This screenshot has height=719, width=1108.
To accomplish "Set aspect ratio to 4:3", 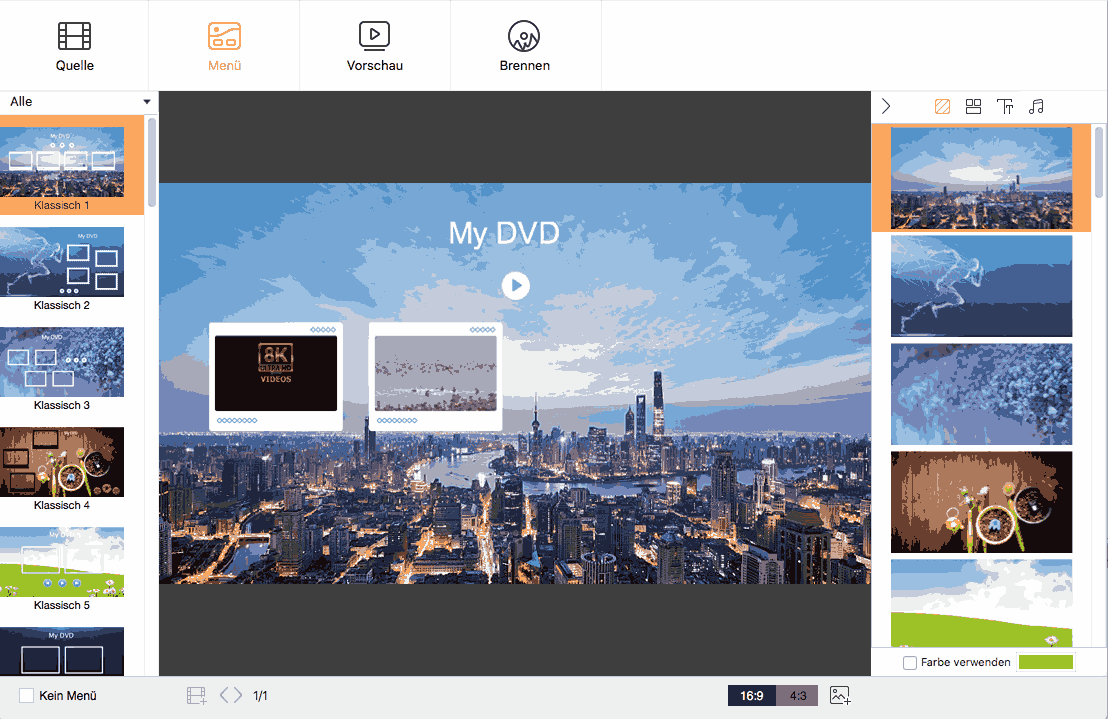I will point(797,696).
